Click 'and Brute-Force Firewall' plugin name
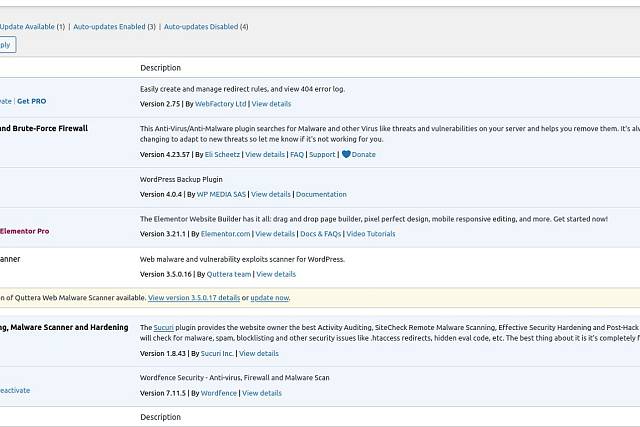 pos(44,128)
